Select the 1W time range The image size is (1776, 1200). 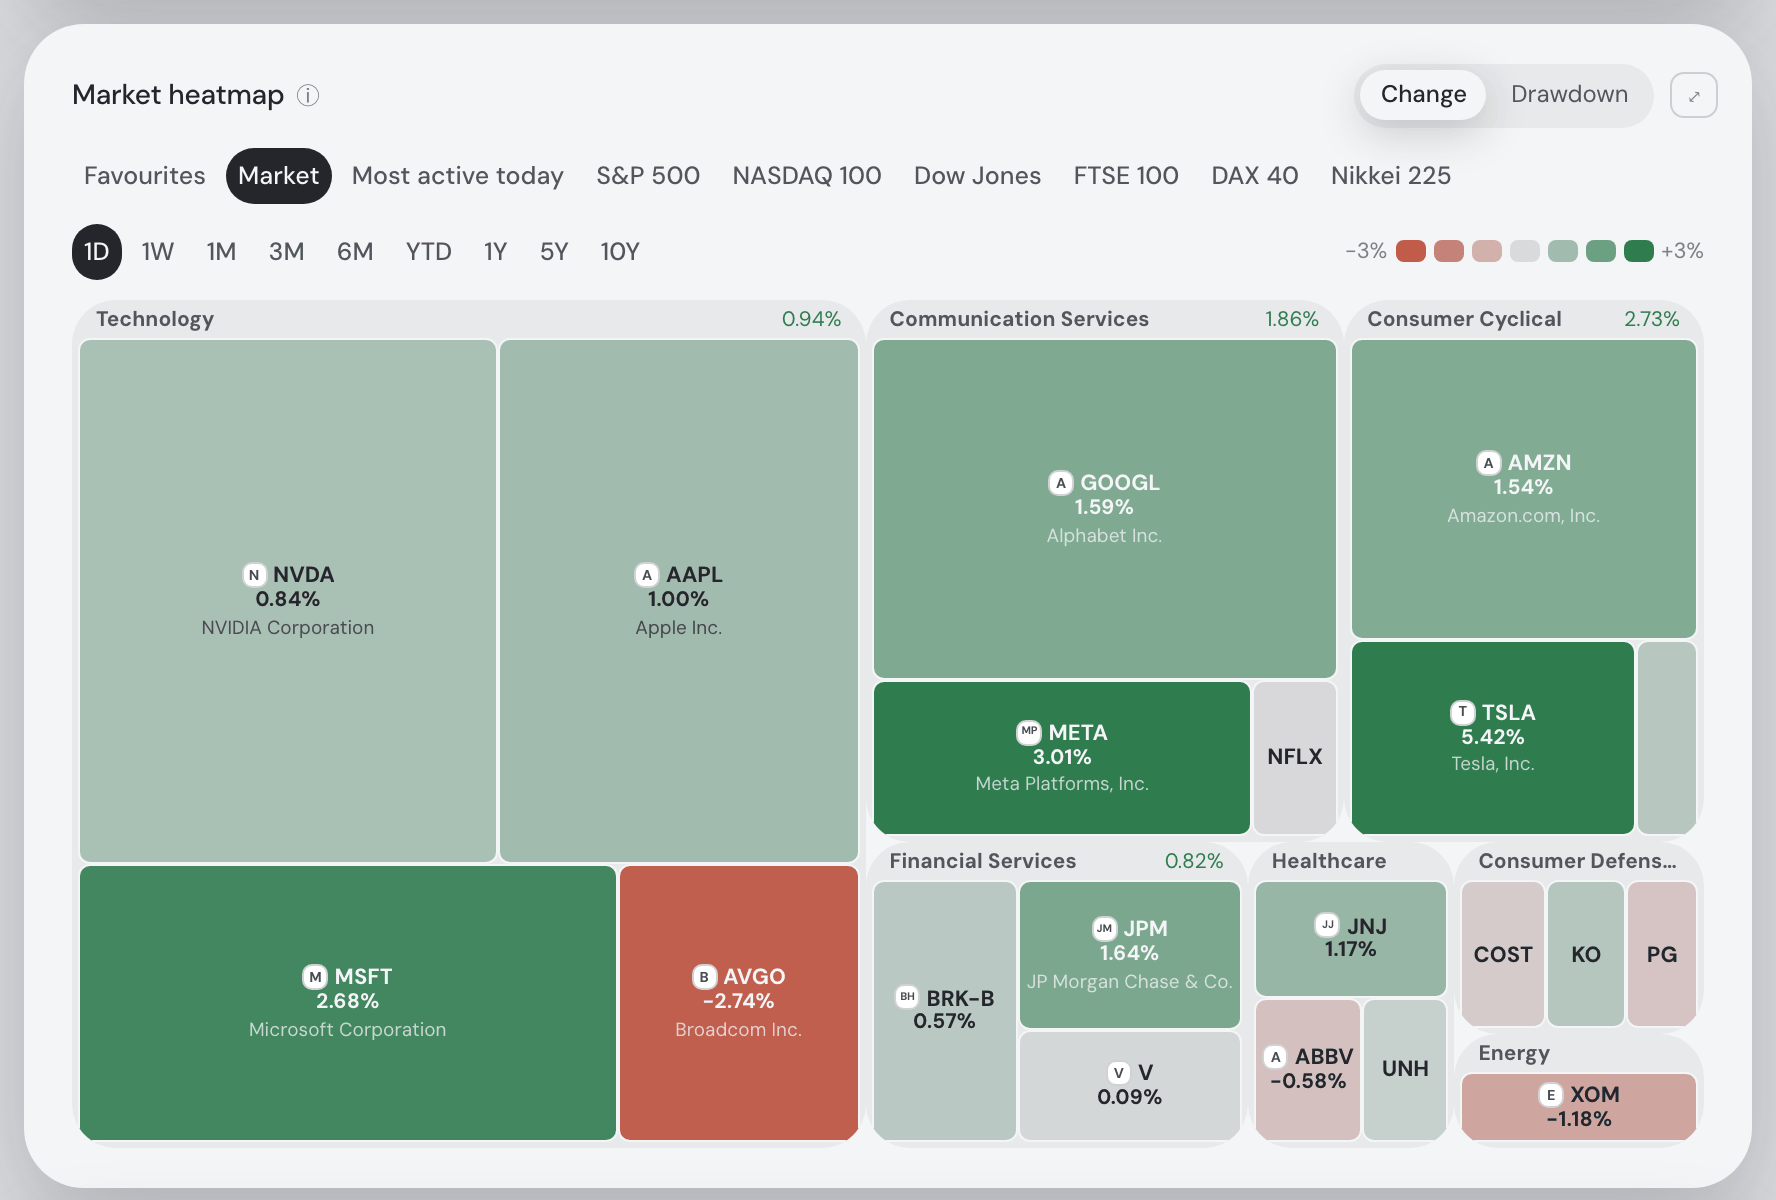[158, 252]
